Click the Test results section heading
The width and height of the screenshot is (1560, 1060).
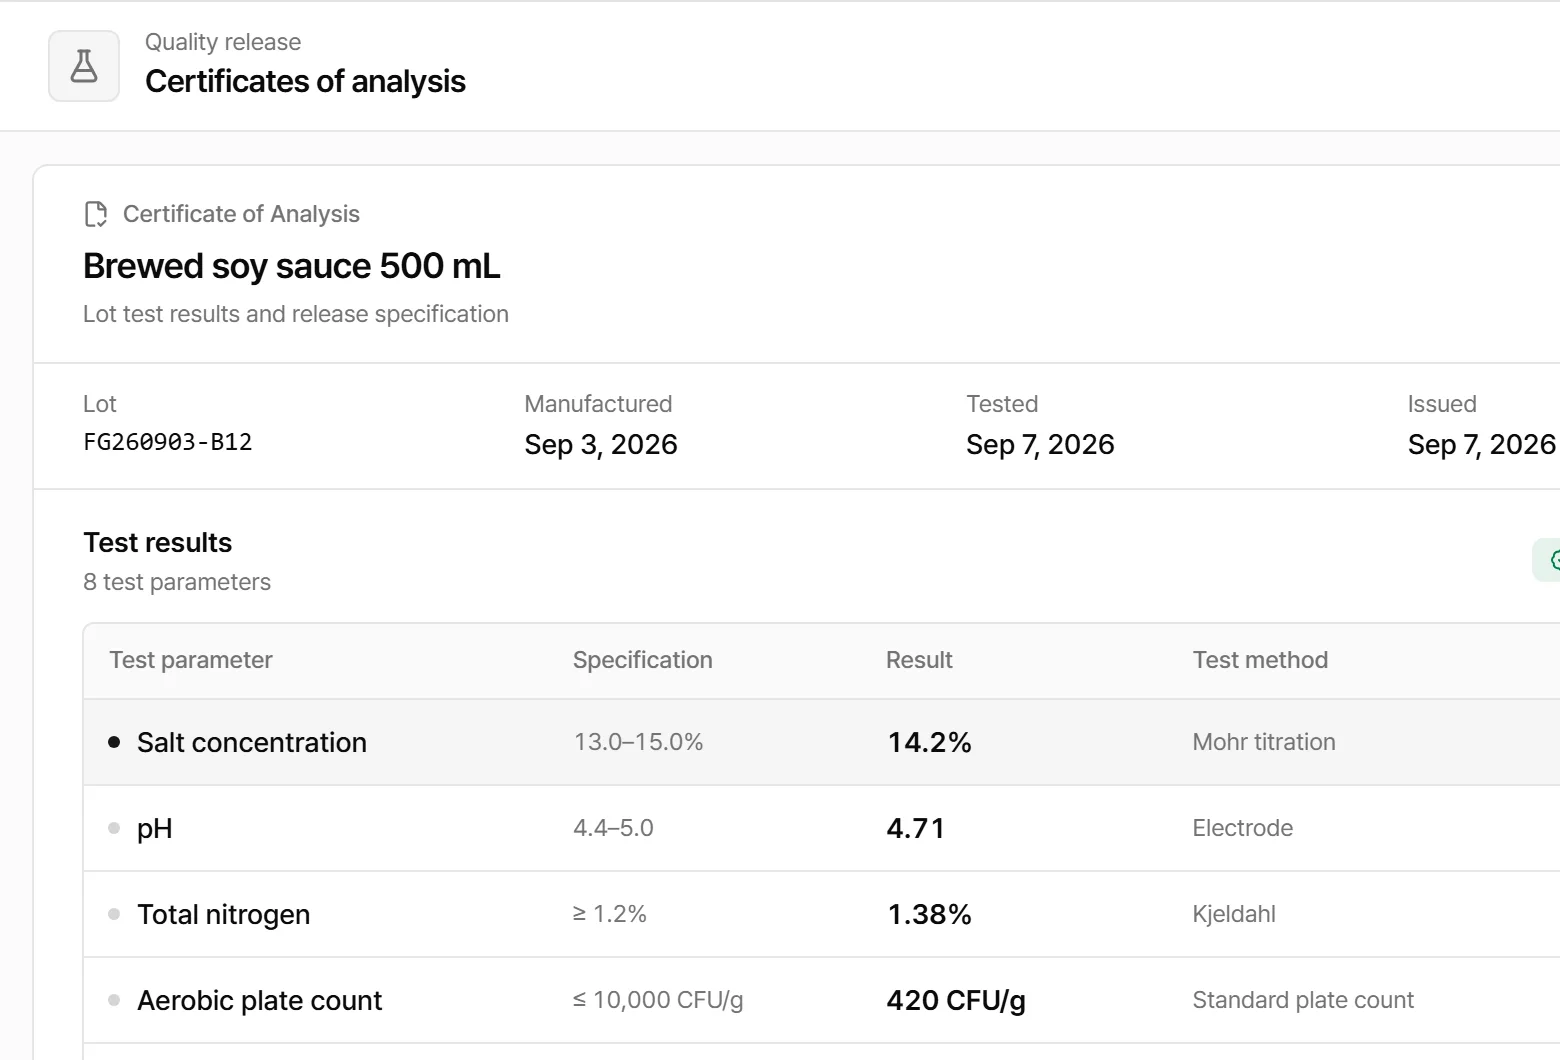coord(157,542)
